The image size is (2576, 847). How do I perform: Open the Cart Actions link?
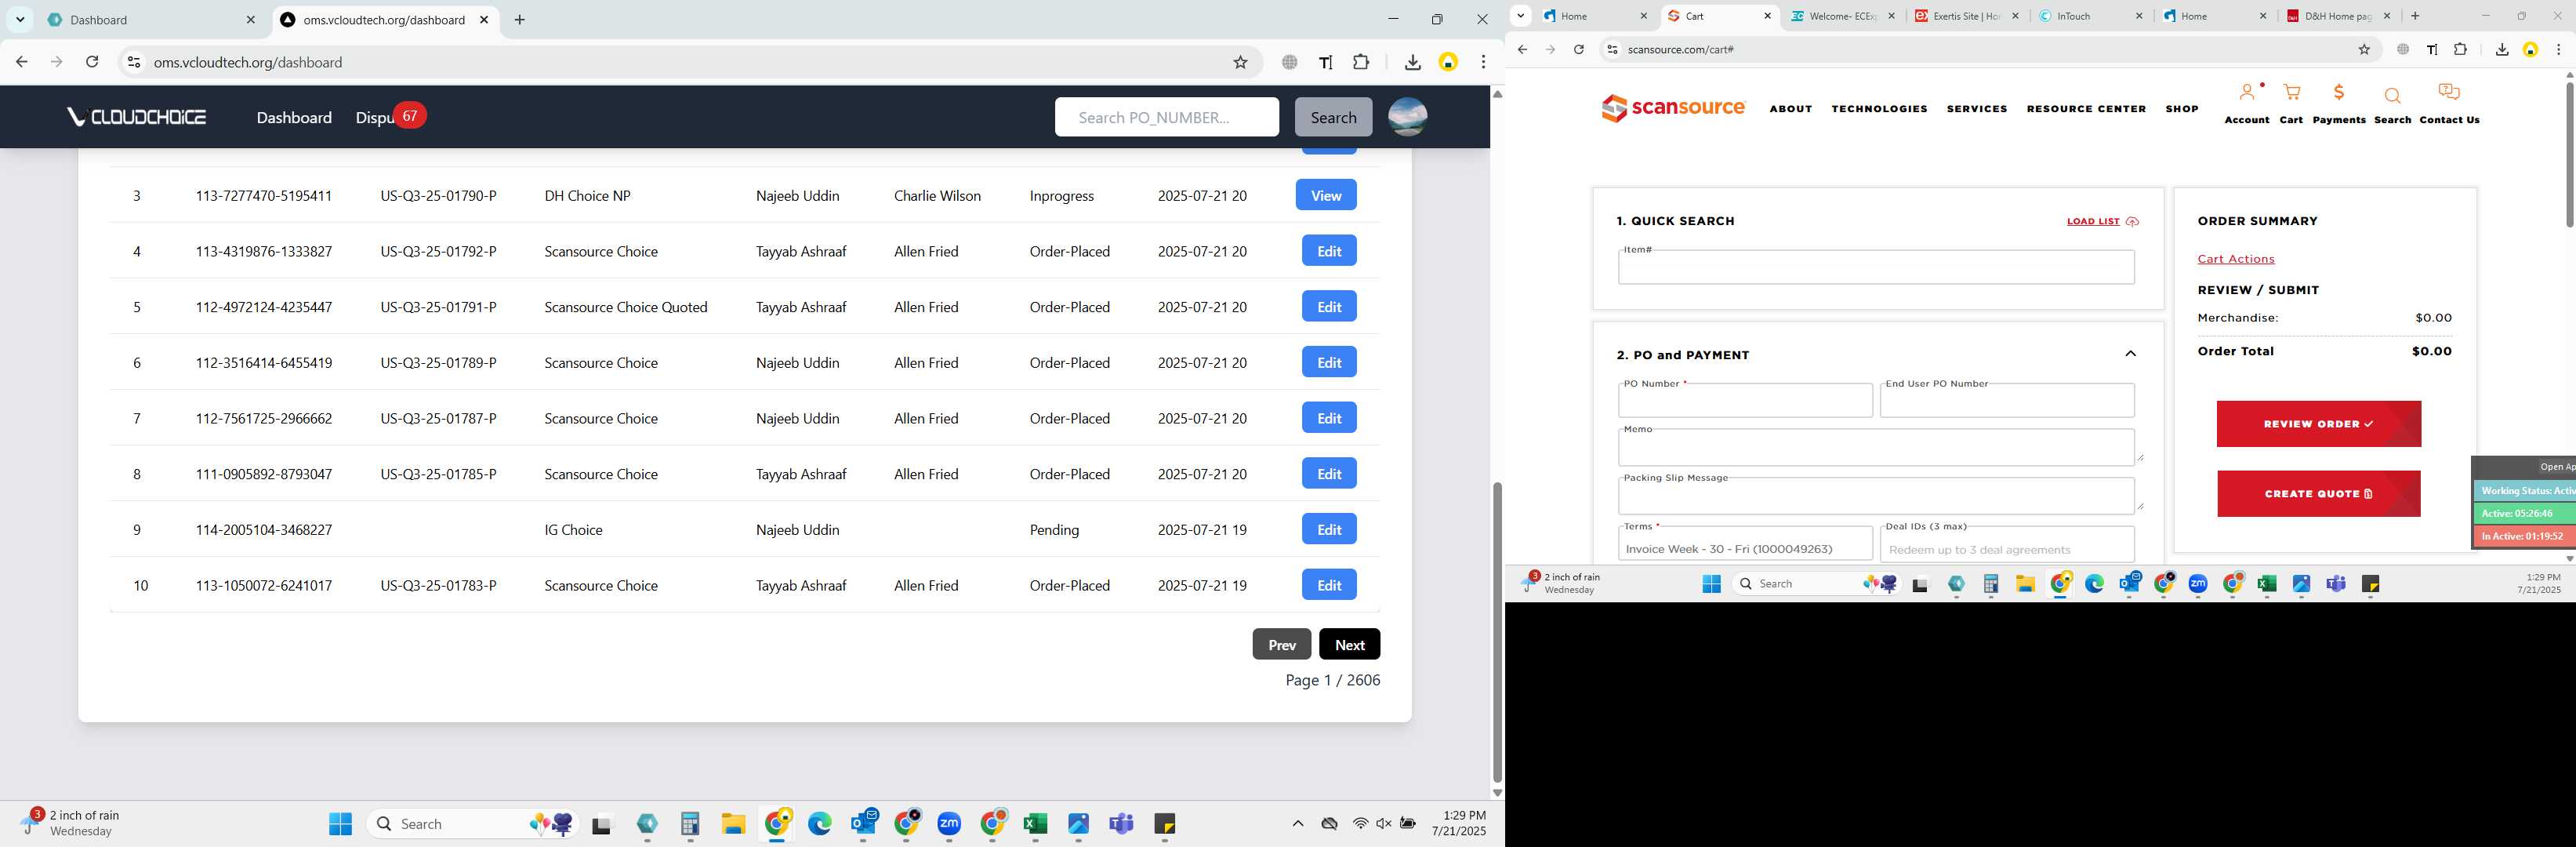tap(2235, 259)
